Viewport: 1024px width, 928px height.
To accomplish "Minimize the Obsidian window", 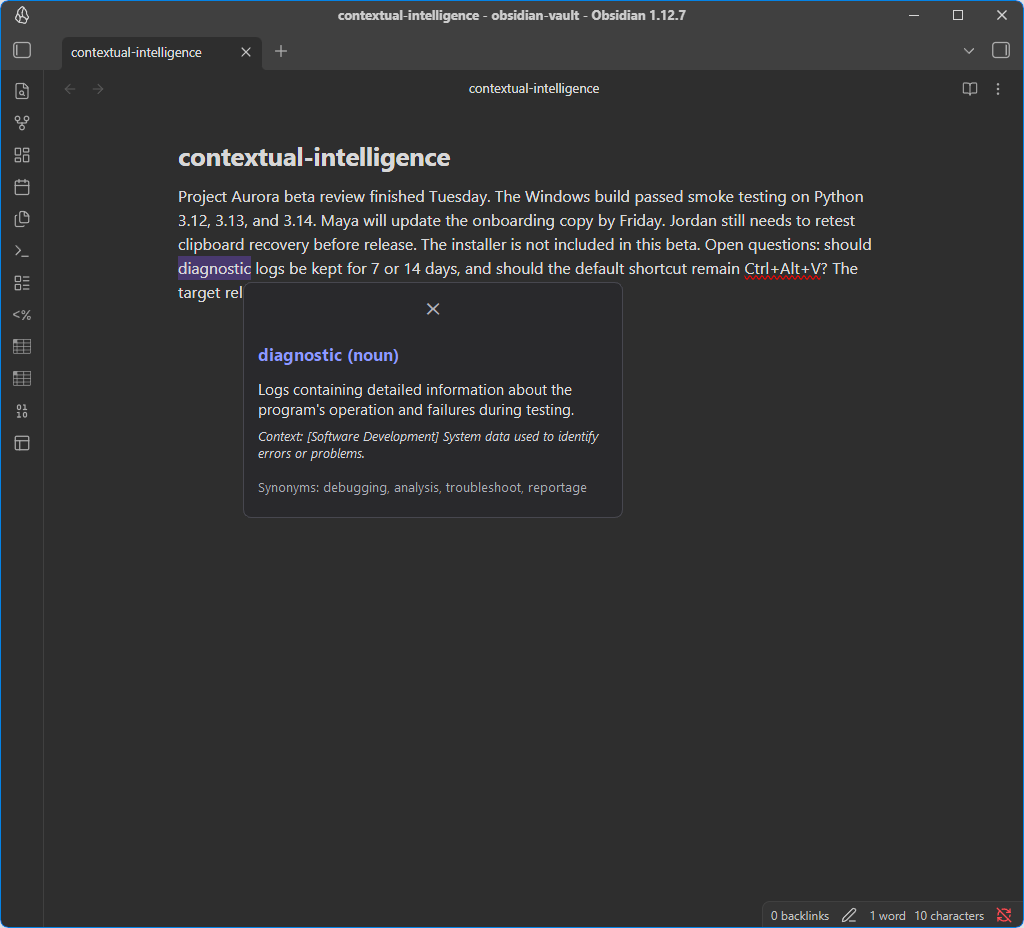I will [914, 15].
